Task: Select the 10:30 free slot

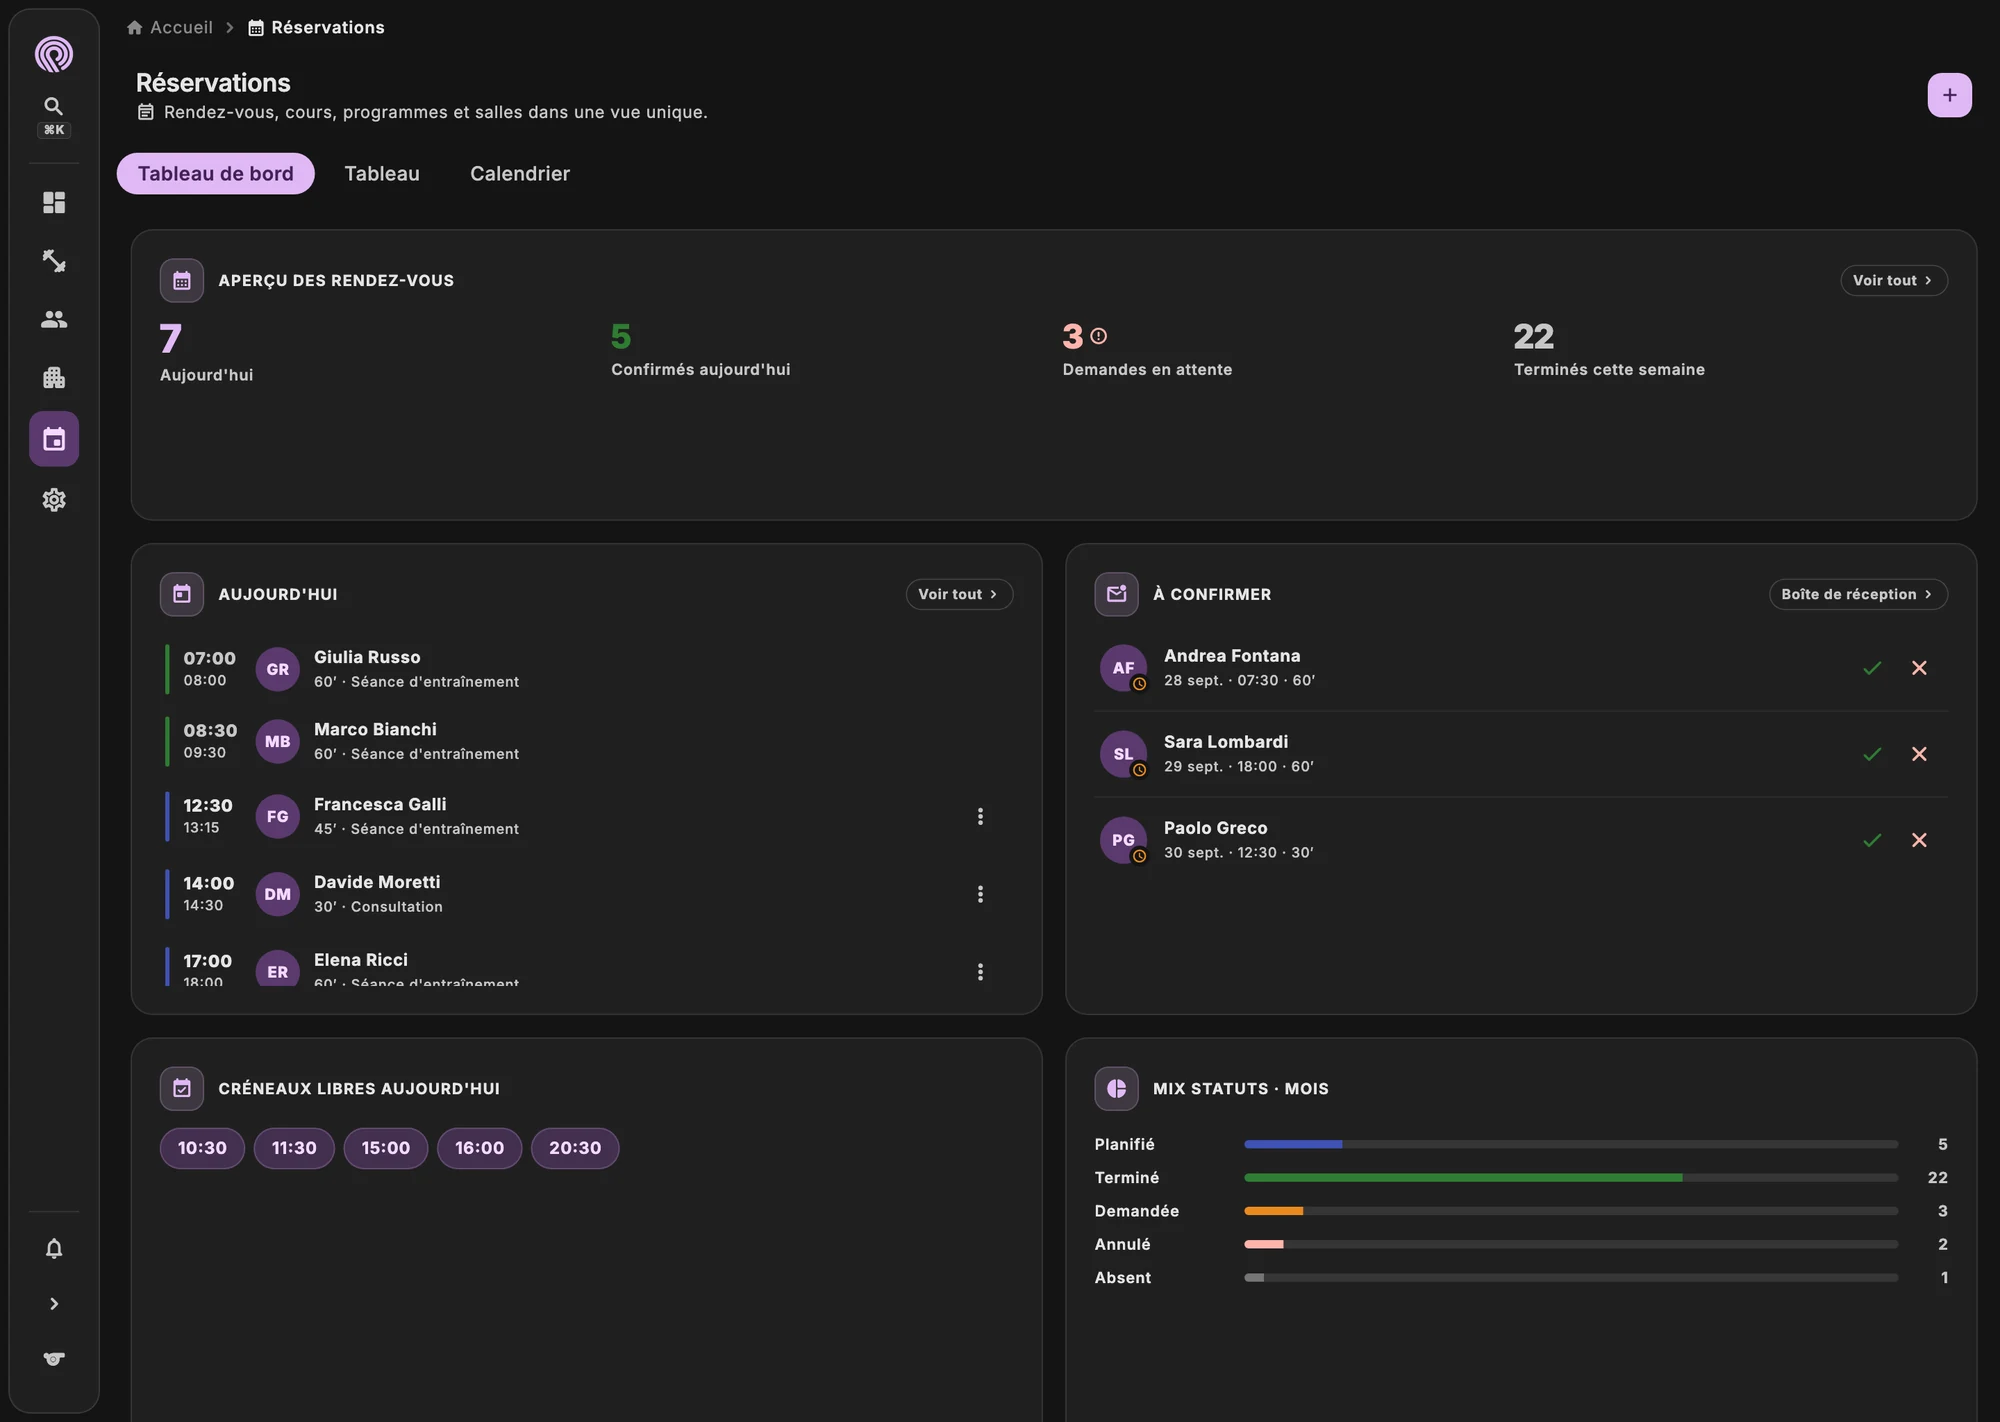Action: [x=202, y=1148]
